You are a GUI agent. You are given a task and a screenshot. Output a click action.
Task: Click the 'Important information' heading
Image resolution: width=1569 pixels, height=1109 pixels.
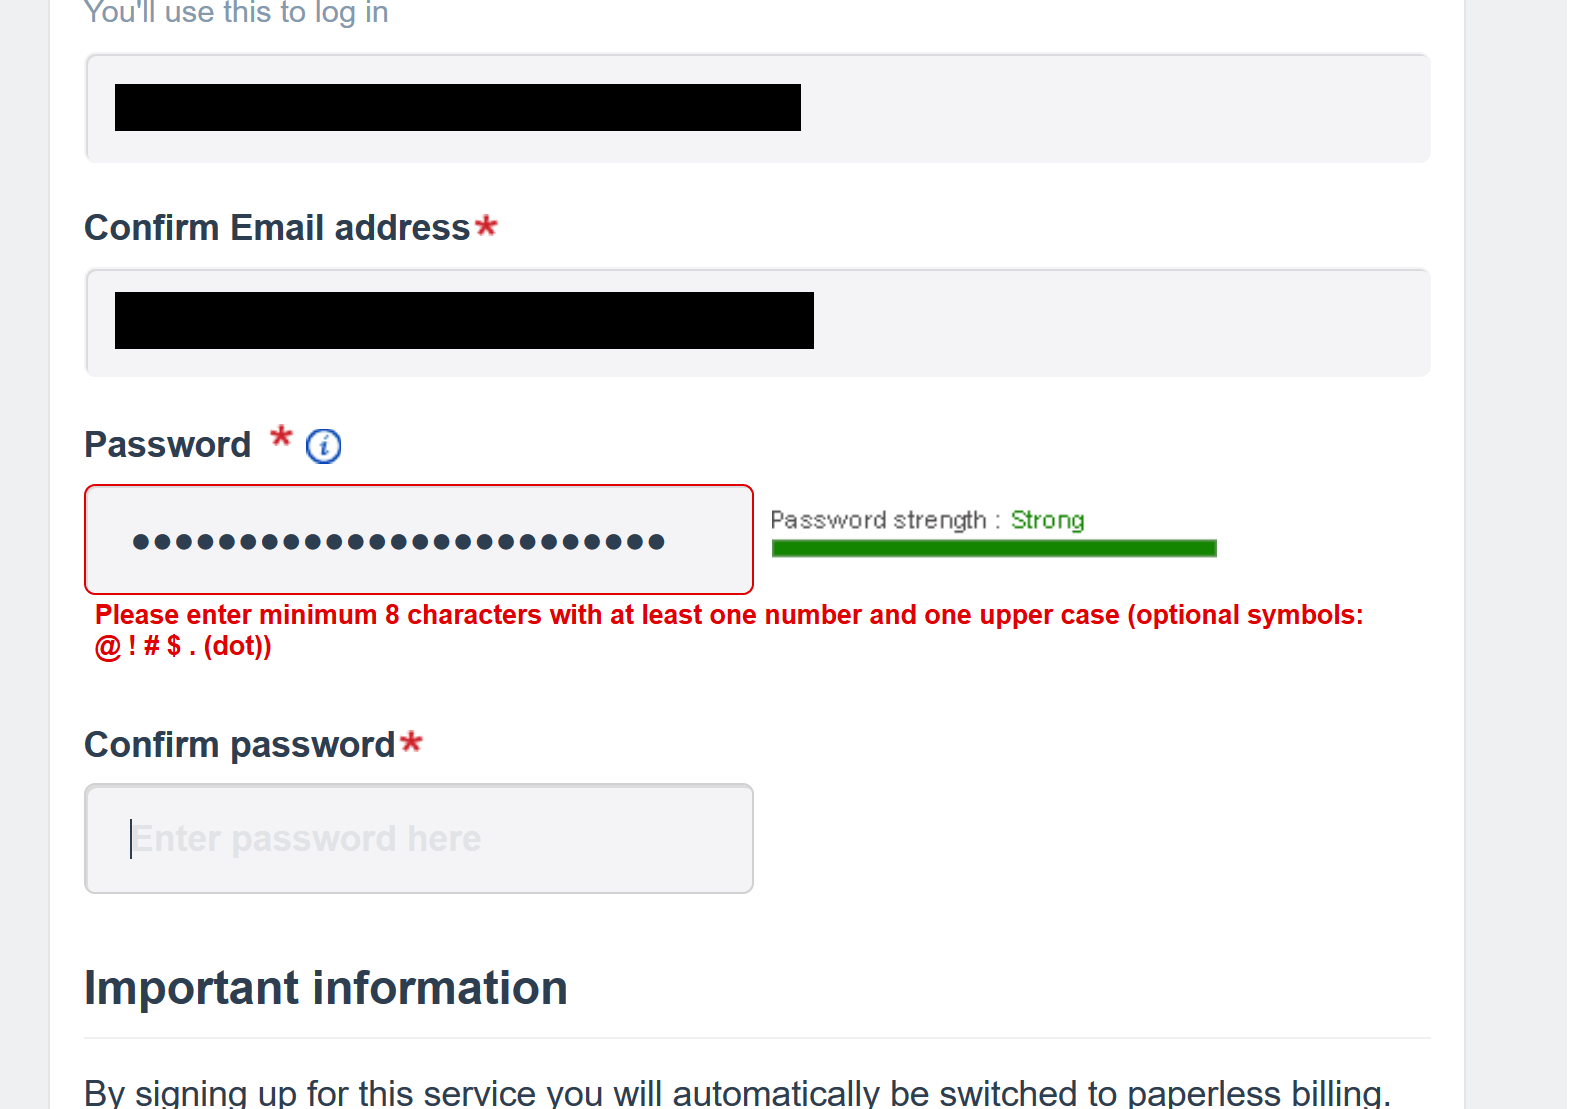pos(326,988)
